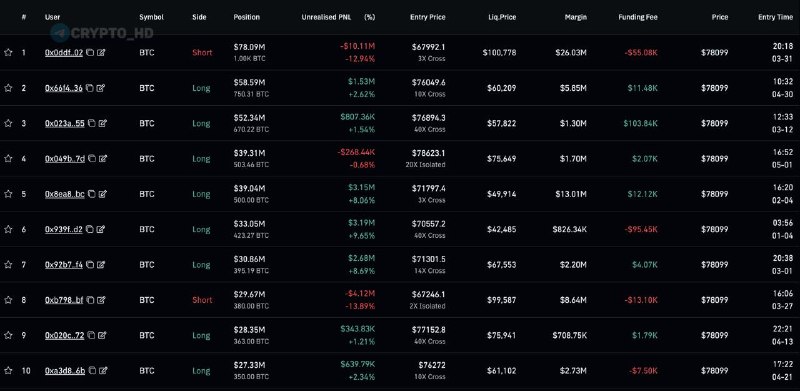The image size is (800, 391).
Task: Edit note for user 0x92b7..f4
Action: click(x=101, y=264)
